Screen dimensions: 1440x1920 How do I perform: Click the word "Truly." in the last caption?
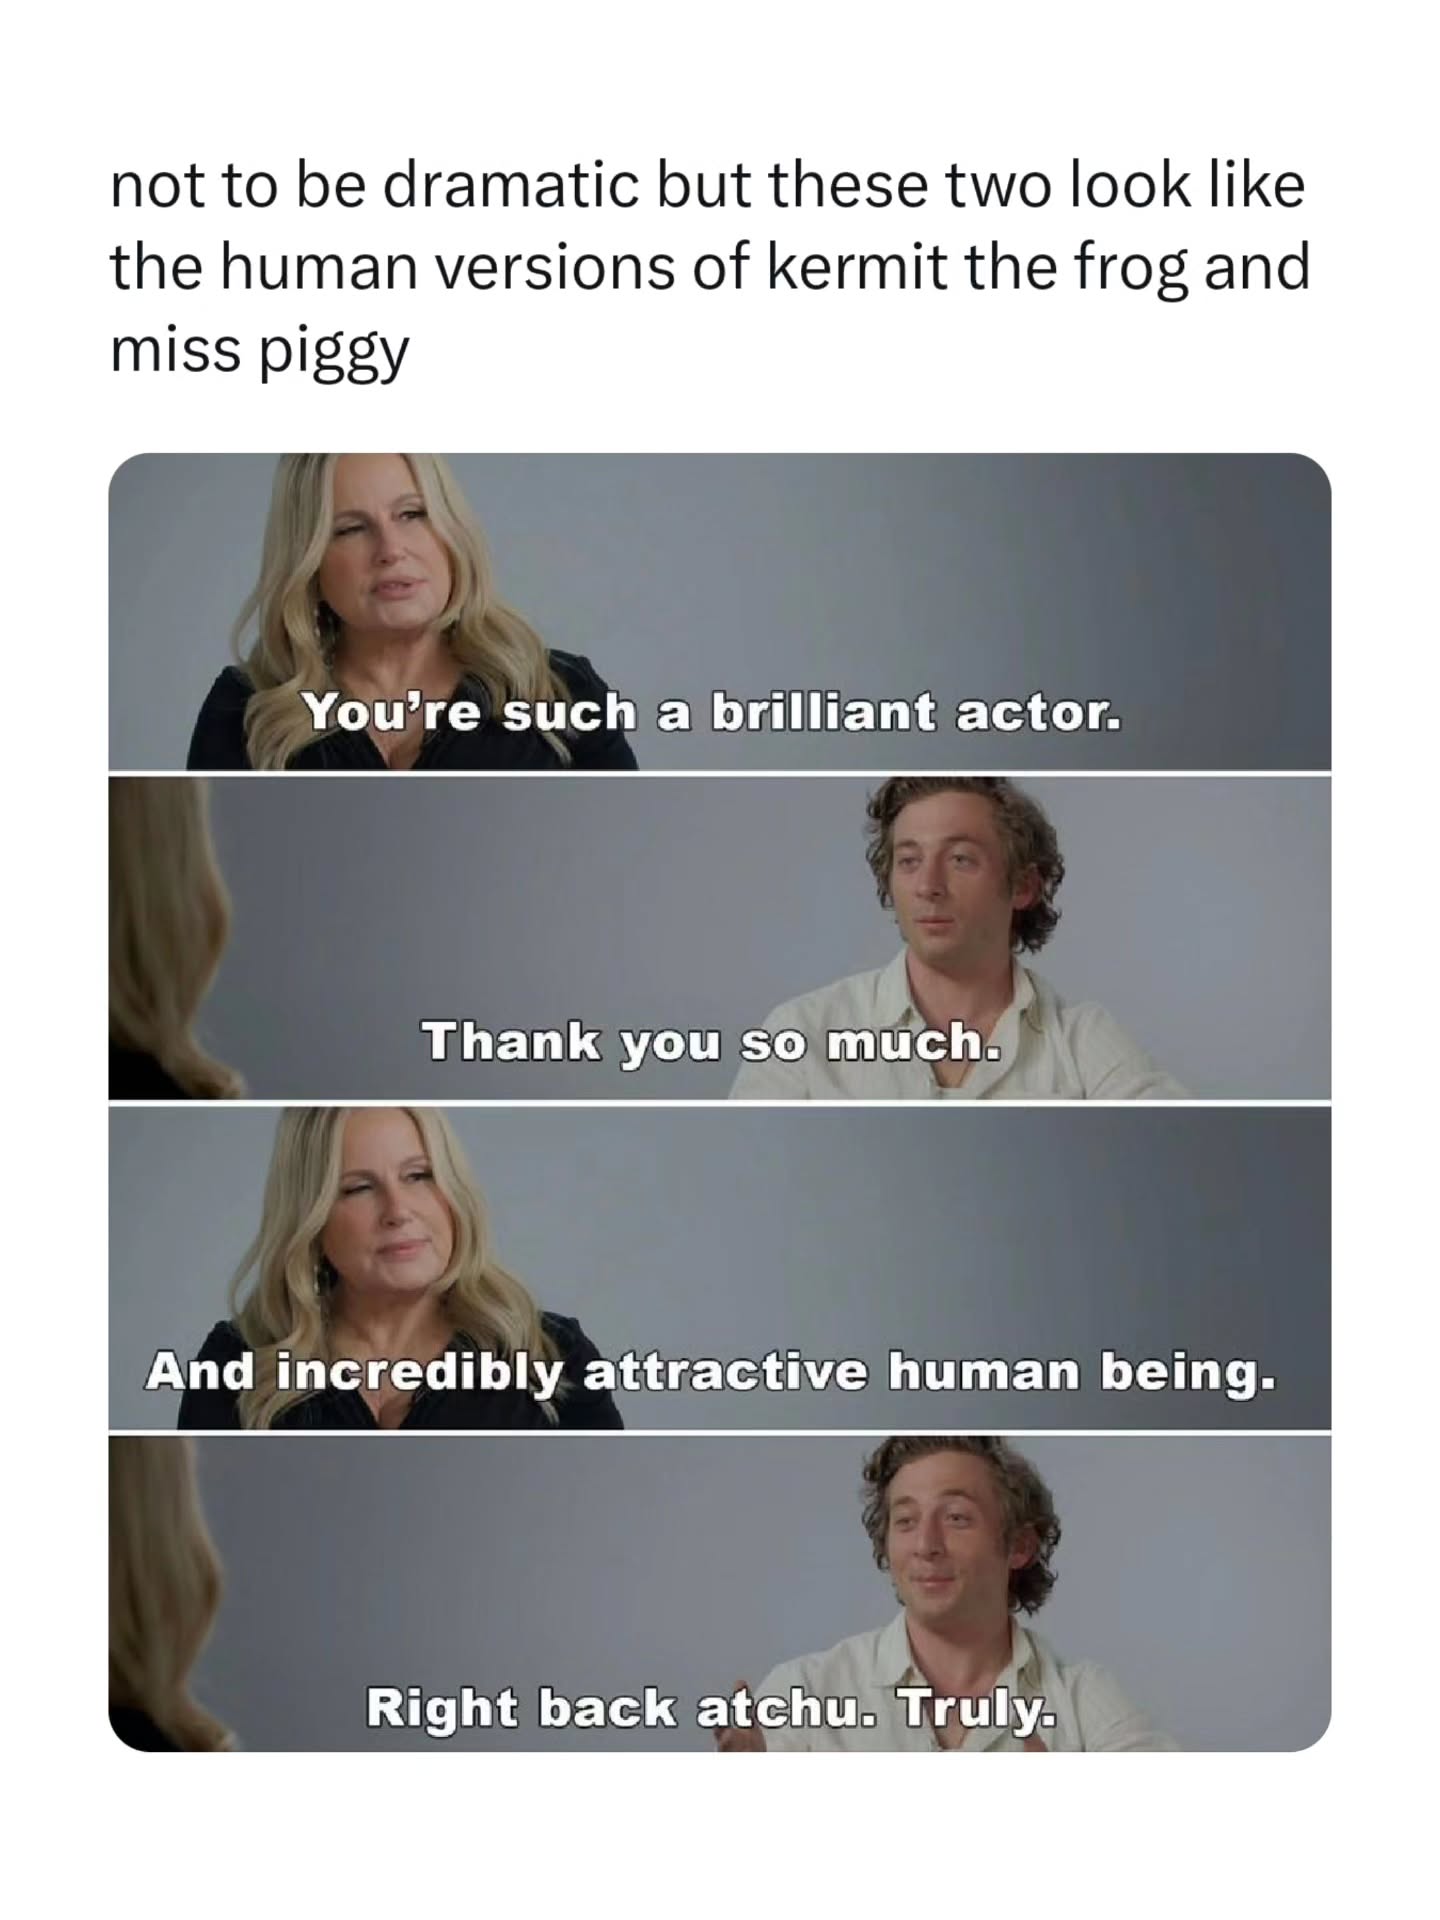coord(979,1707)
